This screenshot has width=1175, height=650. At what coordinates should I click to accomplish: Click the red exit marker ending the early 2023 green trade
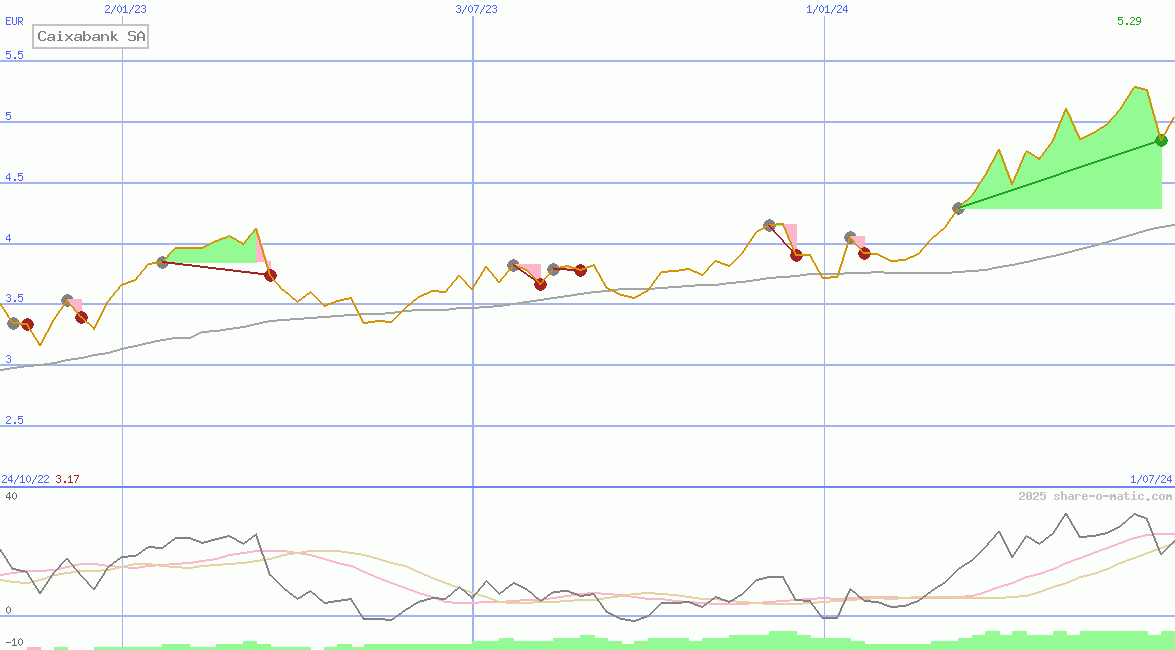(270, 276)
